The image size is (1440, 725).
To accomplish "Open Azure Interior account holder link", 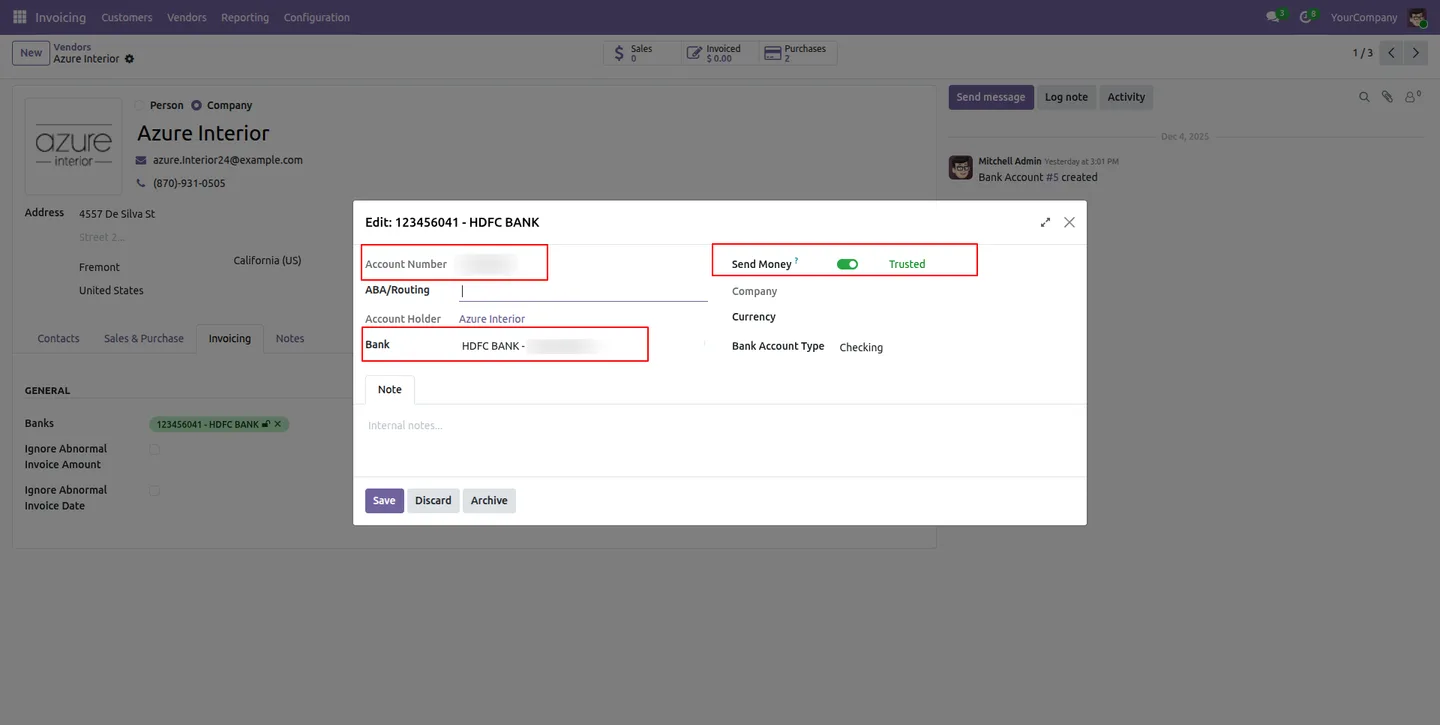I will click(492, 319).
